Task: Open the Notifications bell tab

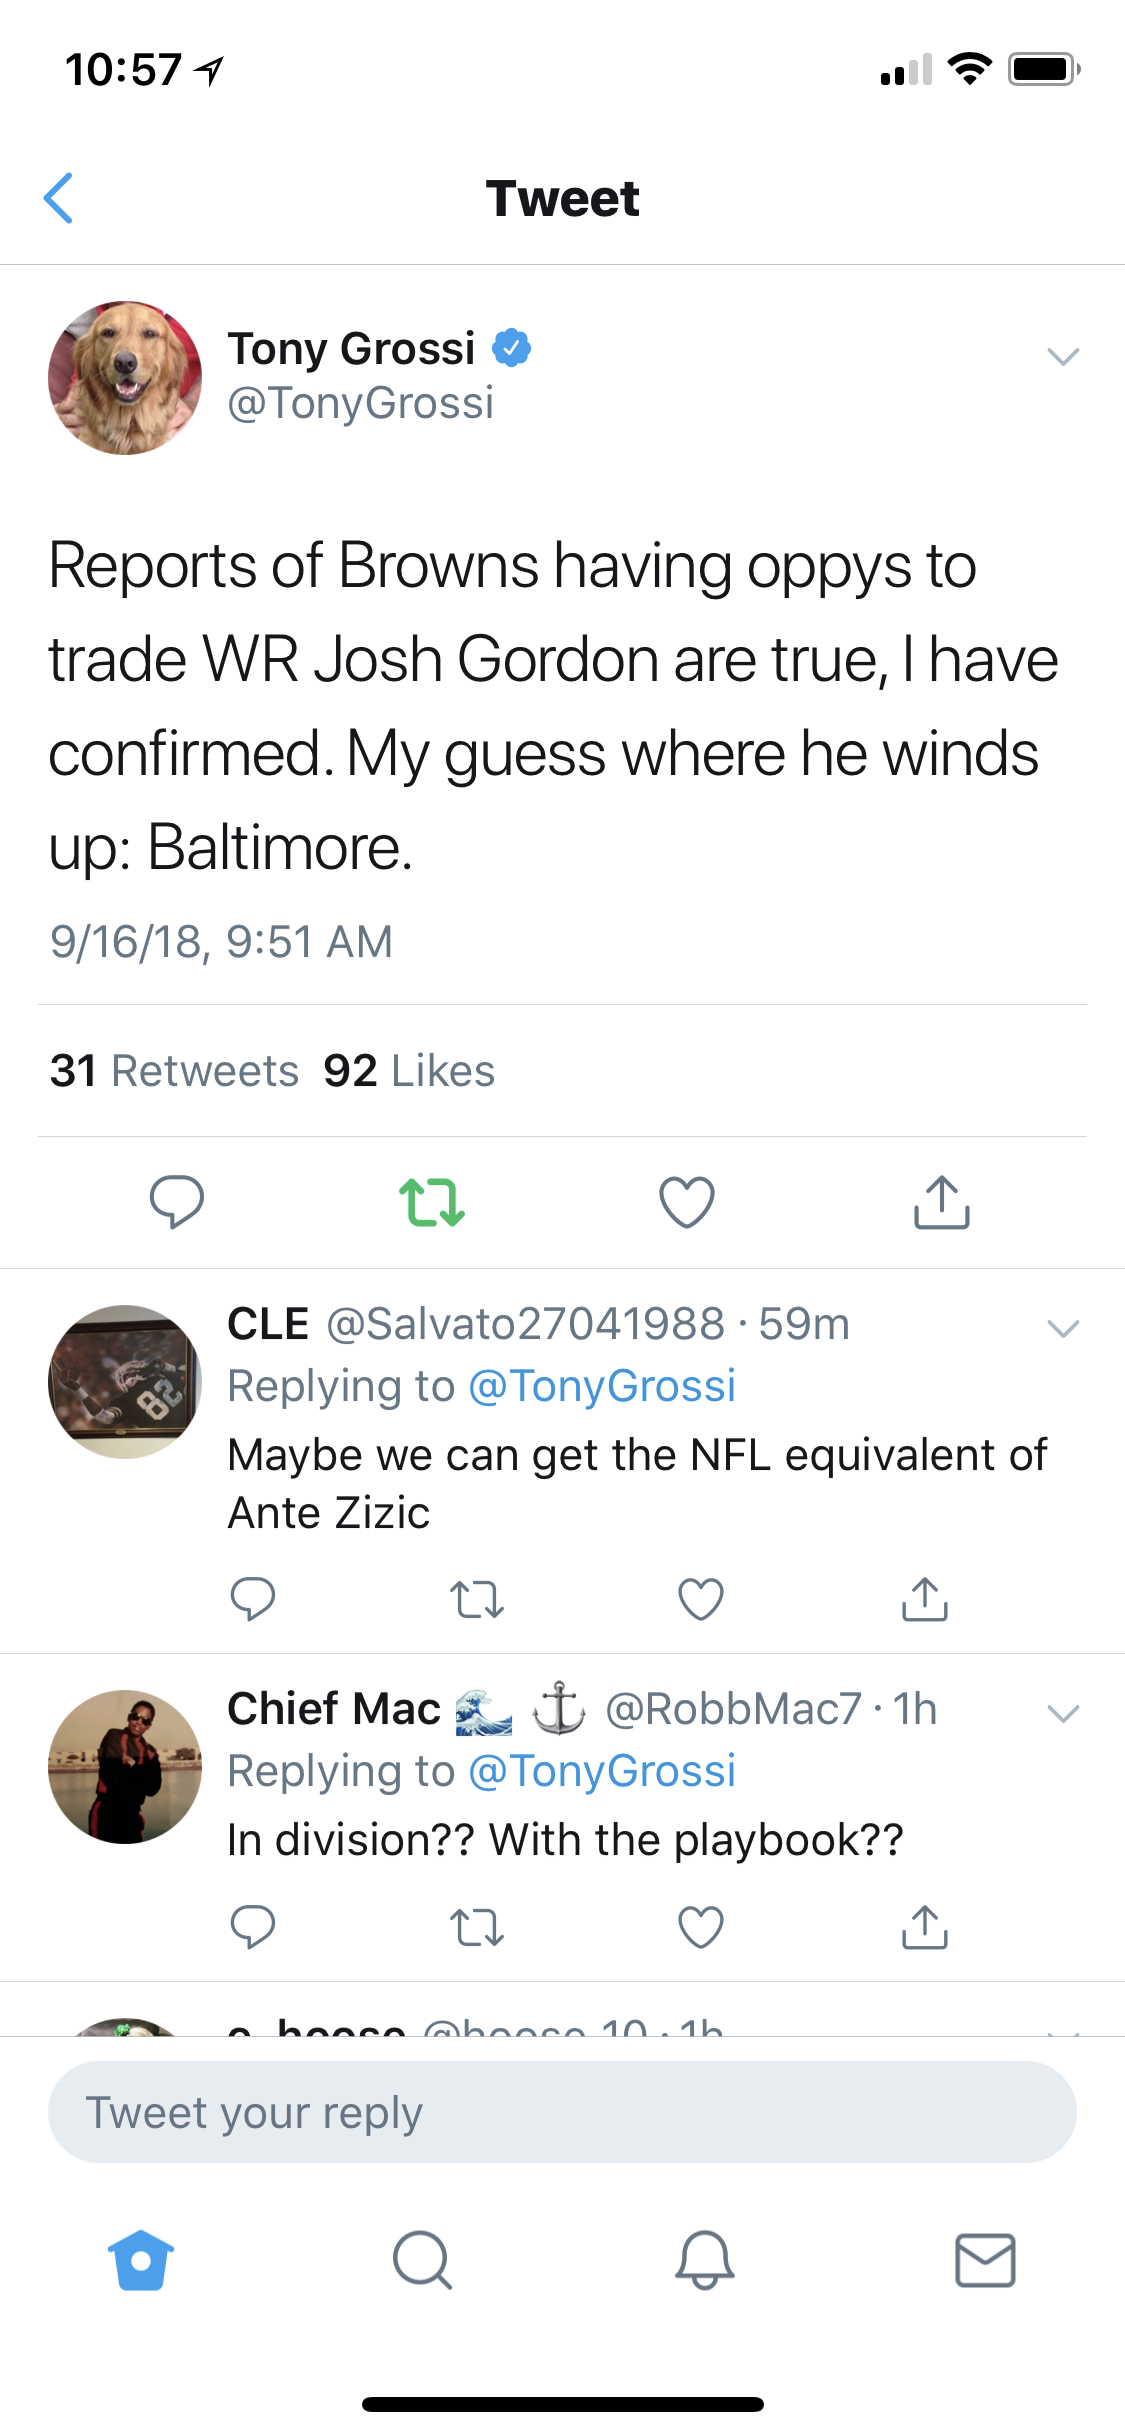Action: pos(705,2260)
